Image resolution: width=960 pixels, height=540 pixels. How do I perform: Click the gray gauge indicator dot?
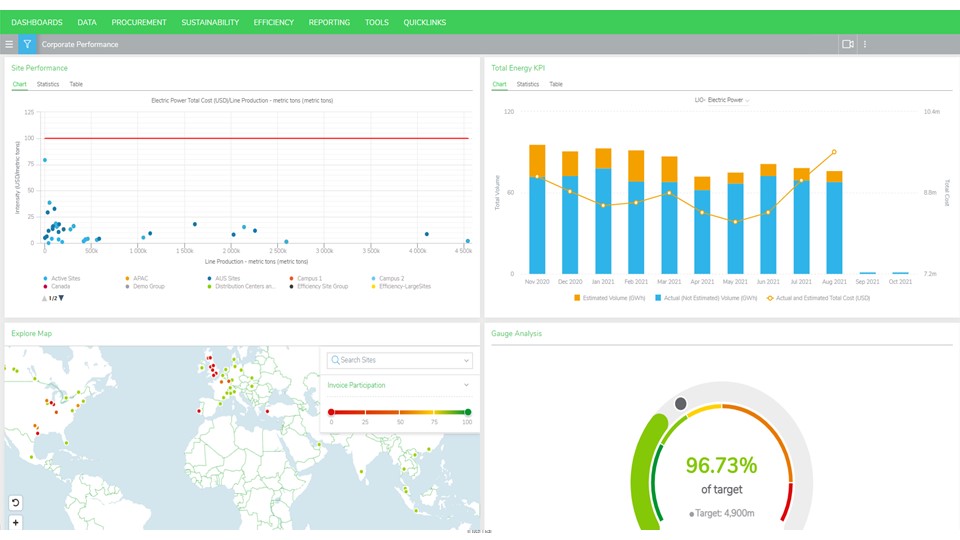pos(680,403)
